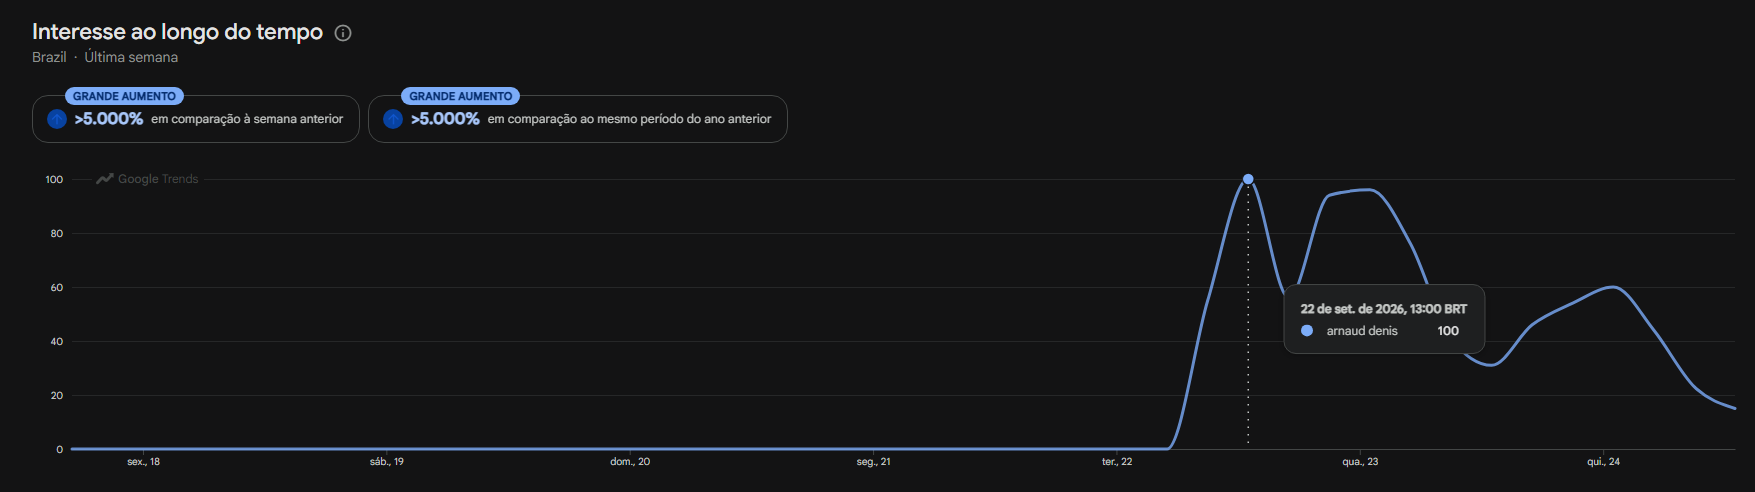The image size is (1755, 492).
Task: Select the GRANDE AUMENTO badge above ano anterior
Action: coord(461,96)
